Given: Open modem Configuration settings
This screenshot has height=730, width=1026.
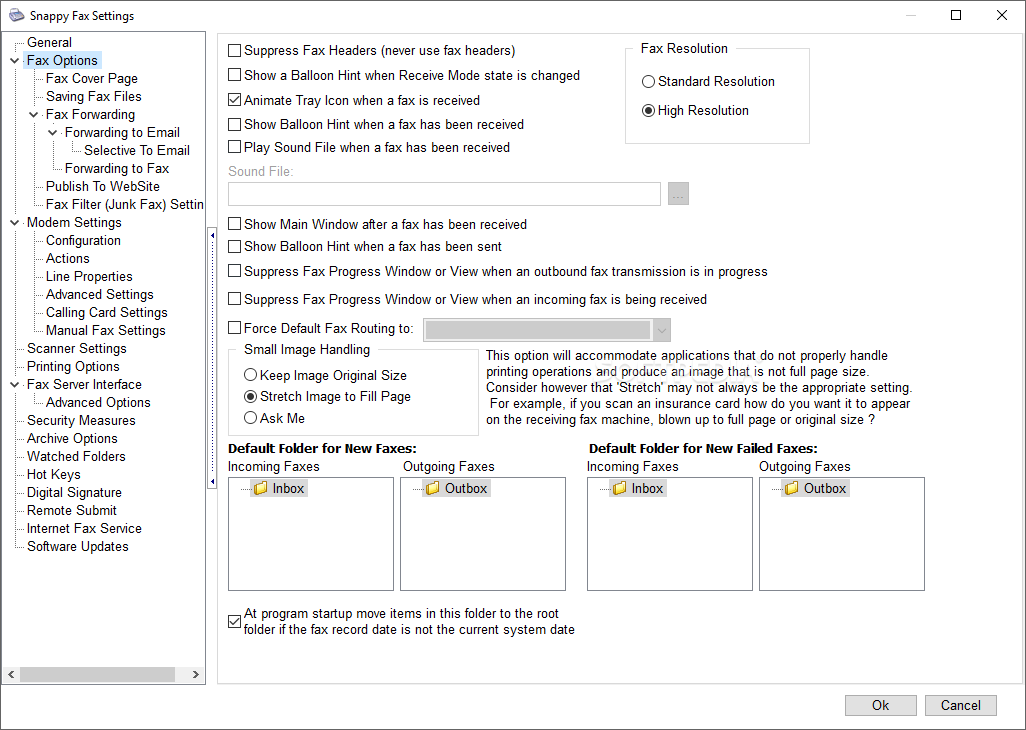Looking at the screenshot, I should [83, 240].
